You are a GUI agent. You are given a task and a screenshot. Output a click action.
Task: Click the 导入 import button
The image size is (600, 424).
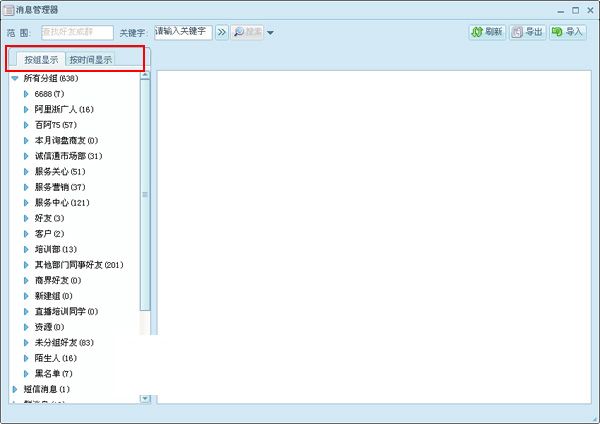(567, 32)
